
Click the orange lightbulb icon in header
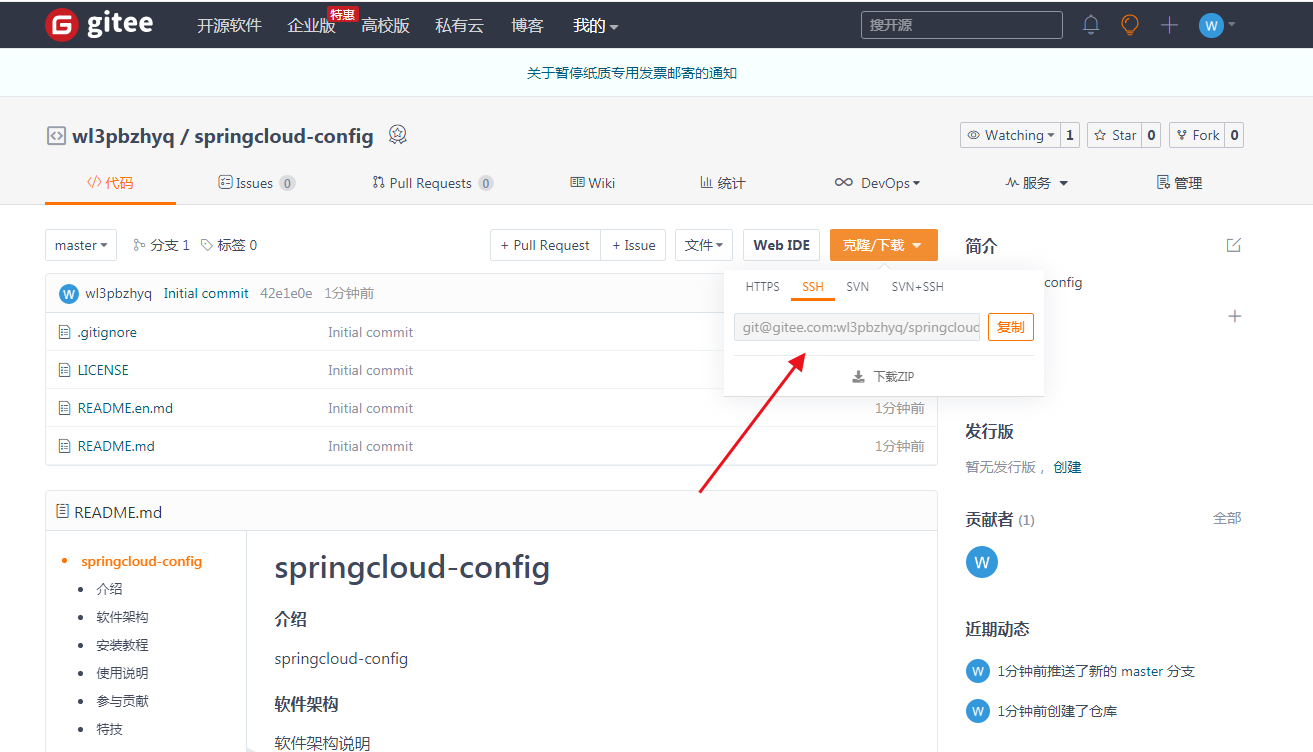(1130, 25)
